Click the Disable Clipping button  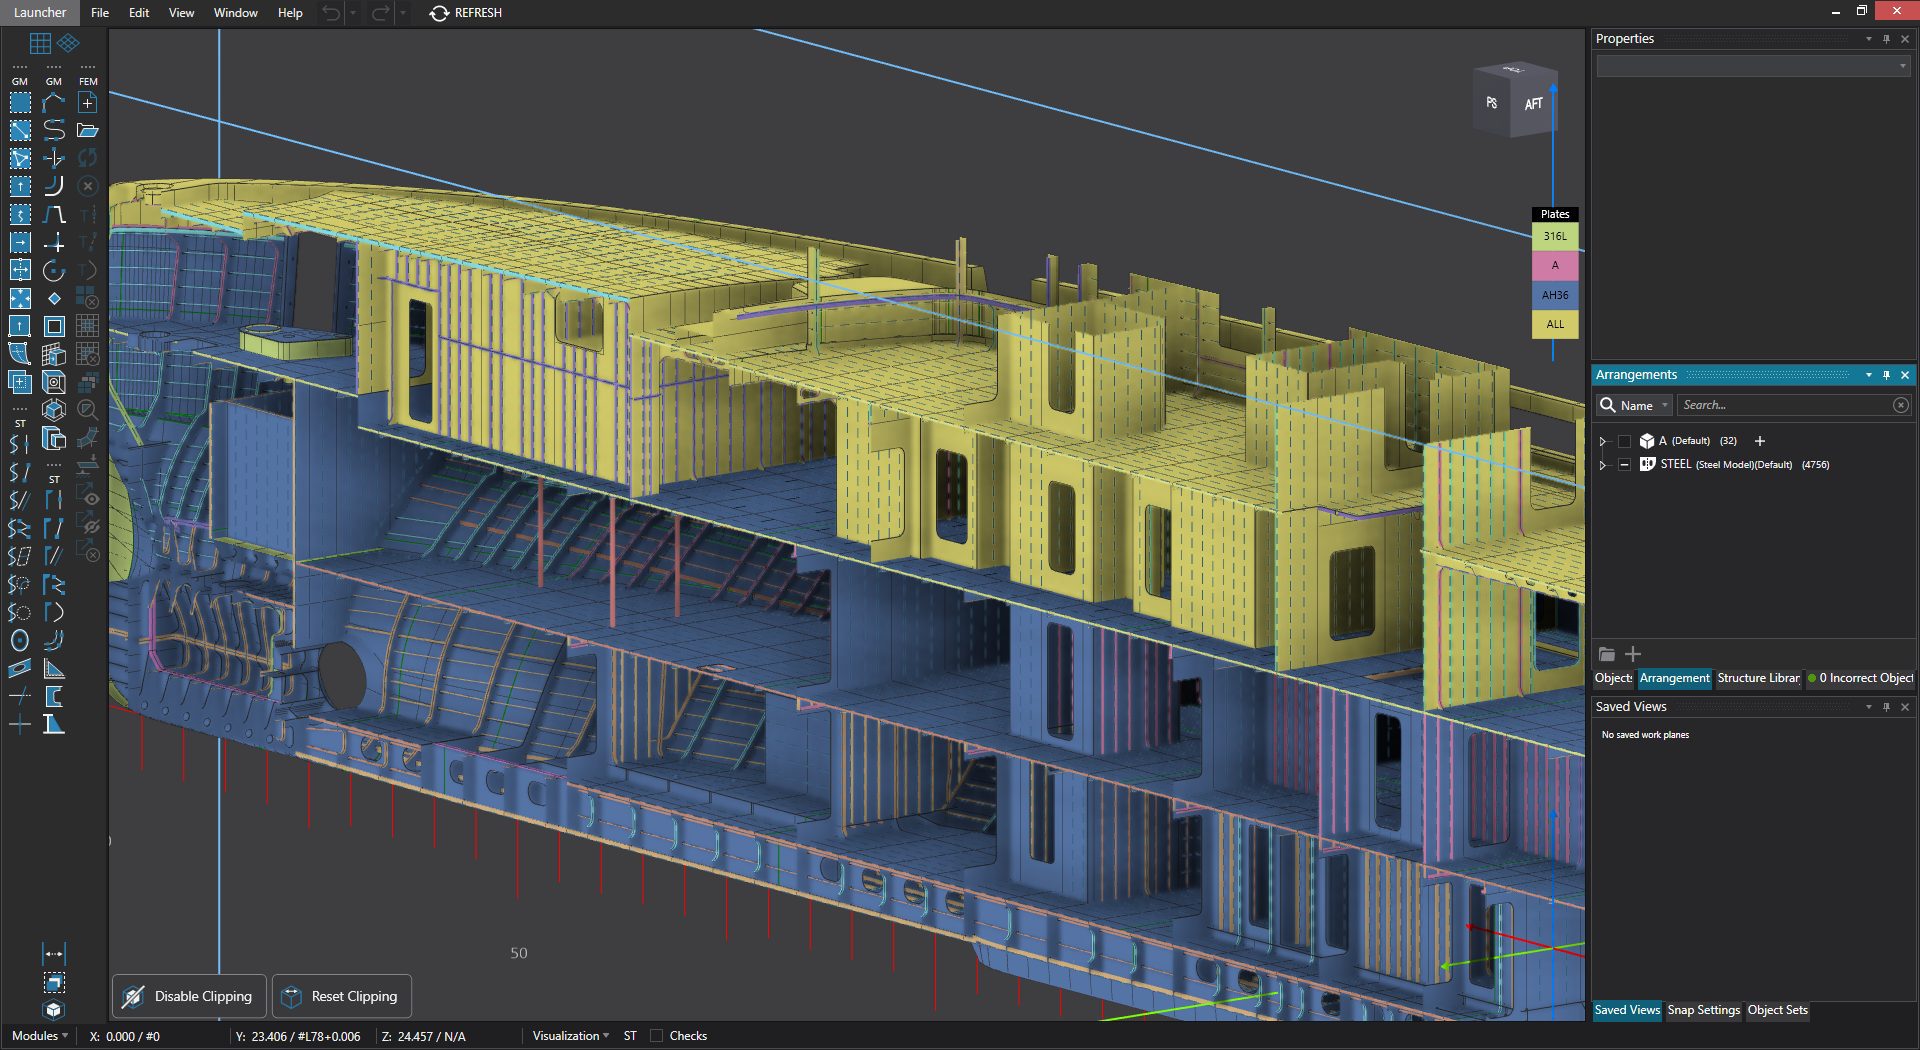click(188, 996)
